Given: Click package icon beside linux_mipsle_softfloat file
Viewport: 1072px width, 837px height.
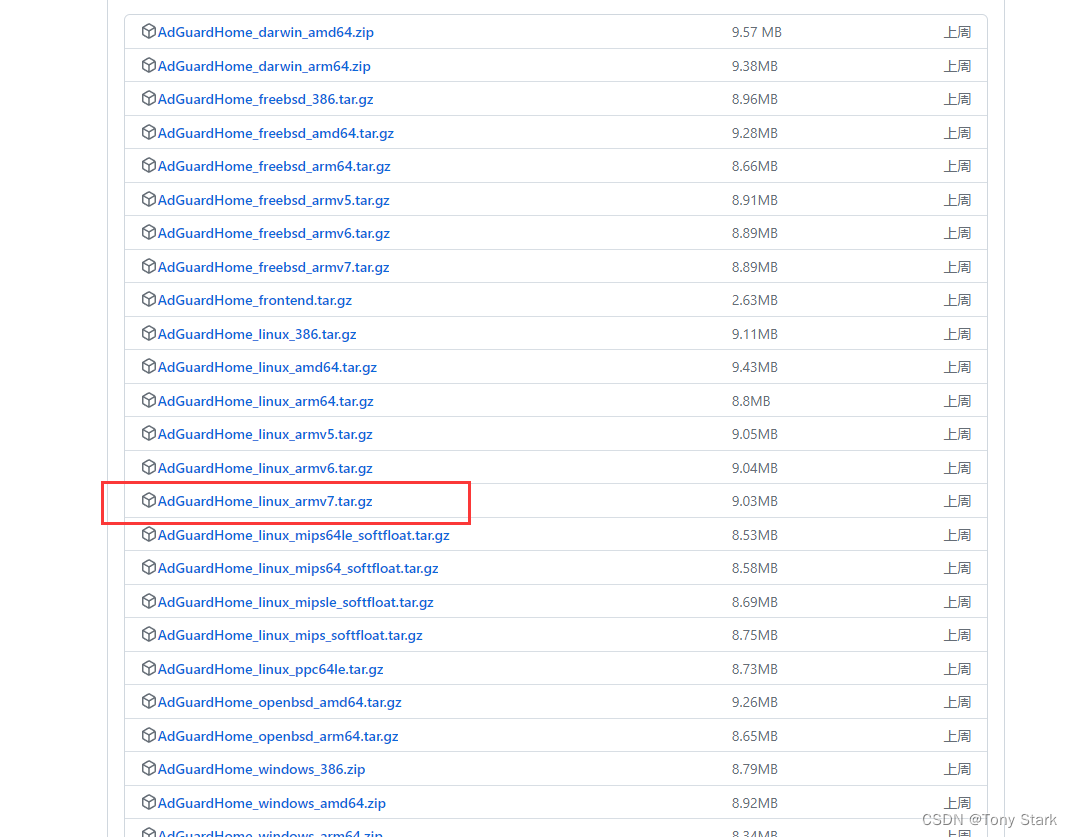Looking at the screenshot, I should (x=148, y=601).
